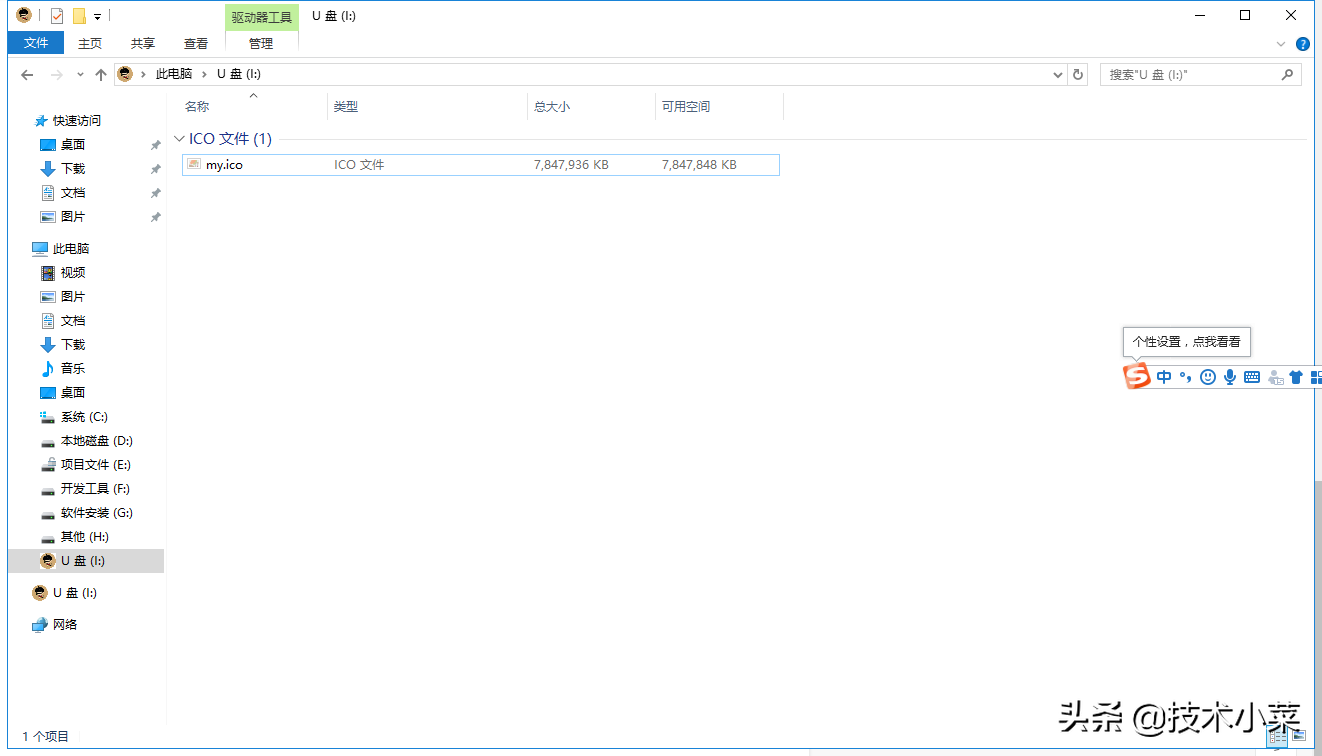Viewport: 1322px width, 756px height.
Task: Toggle Sogou punctuation mode icon
Action: click(x=1186, y=378)
